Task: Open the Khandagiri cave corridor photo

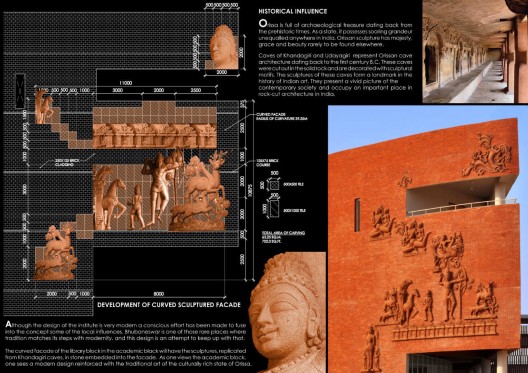Action: click(475, 51)
